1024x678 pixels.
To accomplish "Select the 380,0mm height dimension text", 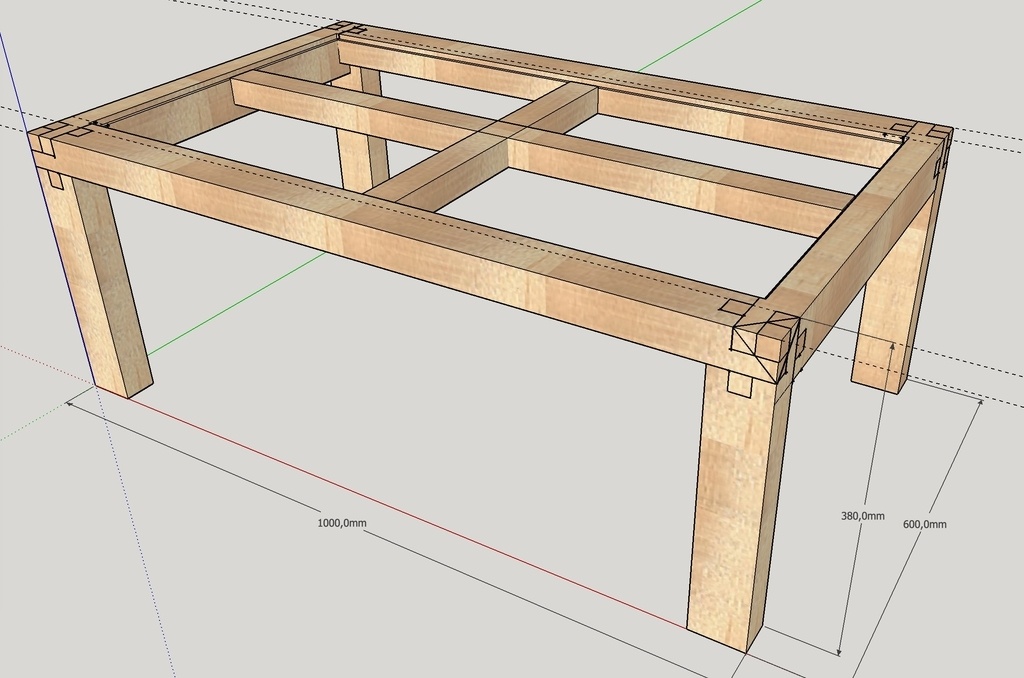I will pos(862,516).
